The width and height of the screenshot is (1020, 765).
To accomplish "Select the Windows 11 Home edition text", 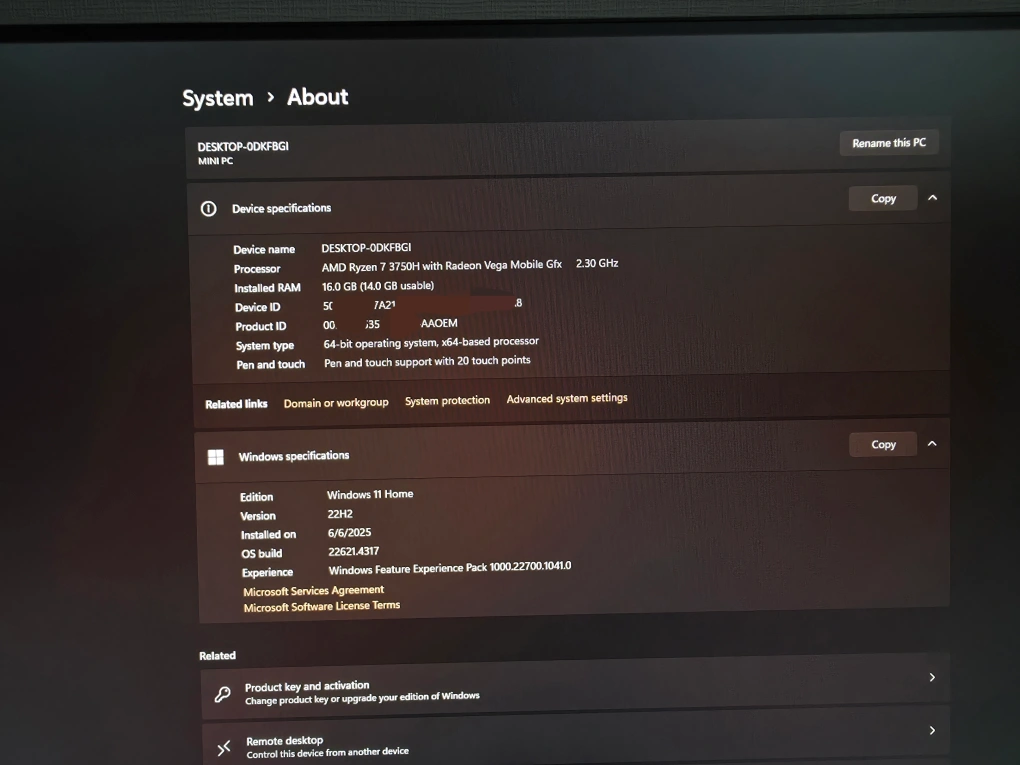I will [369, 494].
